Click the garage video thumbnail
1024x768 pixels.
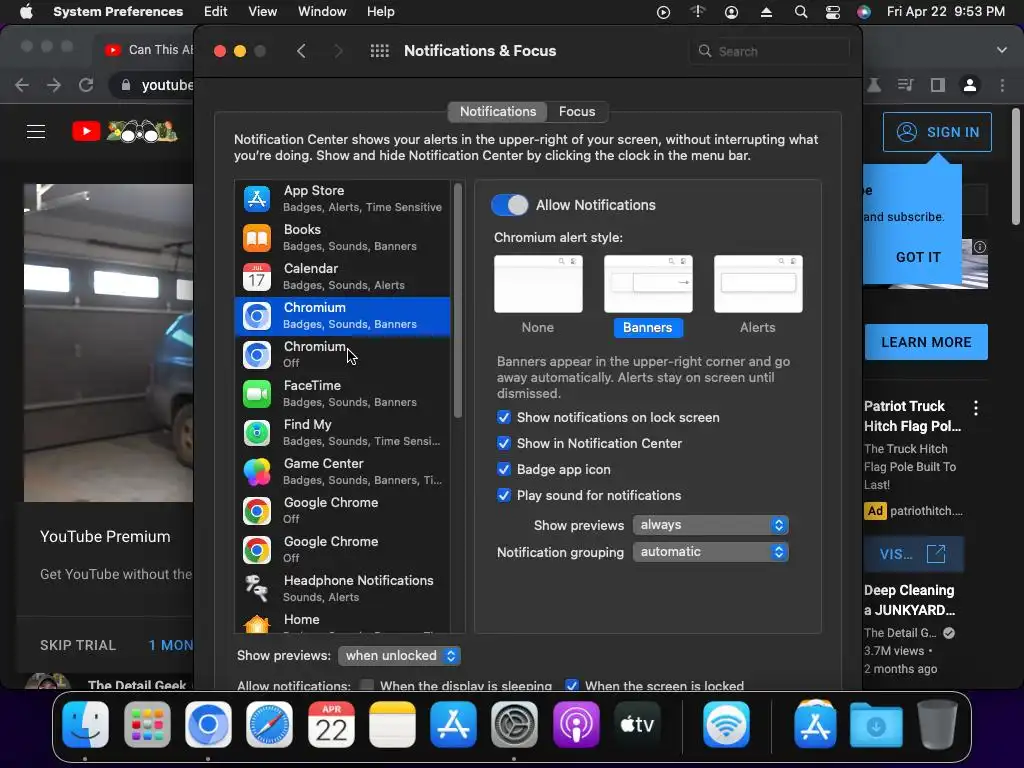coord(108,343)
